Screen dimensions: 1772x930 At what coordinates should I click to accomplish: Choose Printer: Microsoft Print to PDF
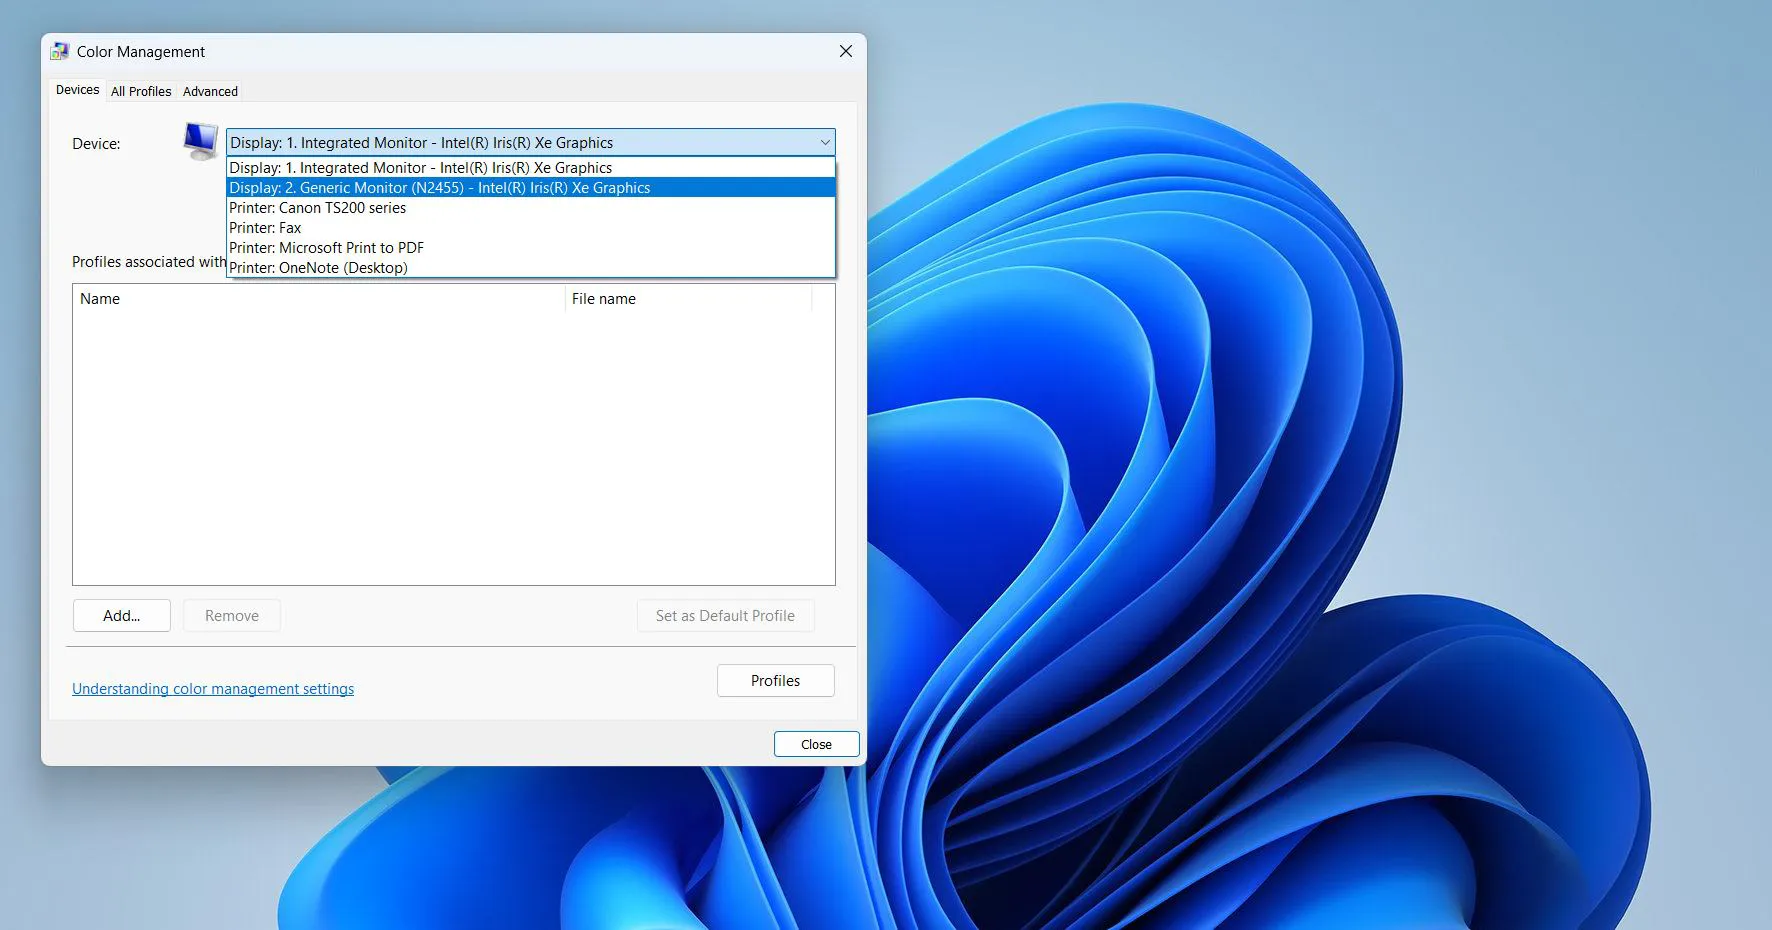click(x=326, y=247)
